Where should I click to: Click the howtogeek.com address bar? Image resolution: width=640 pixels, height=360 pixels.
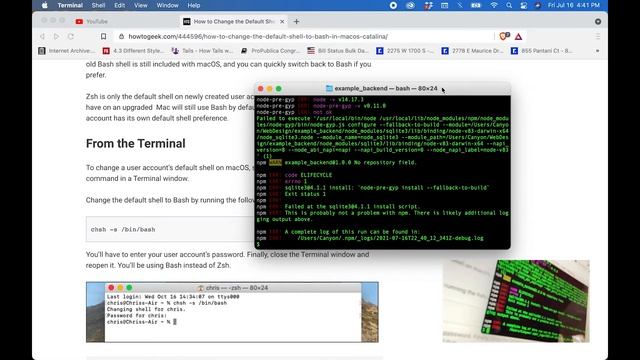pos(258,36)
